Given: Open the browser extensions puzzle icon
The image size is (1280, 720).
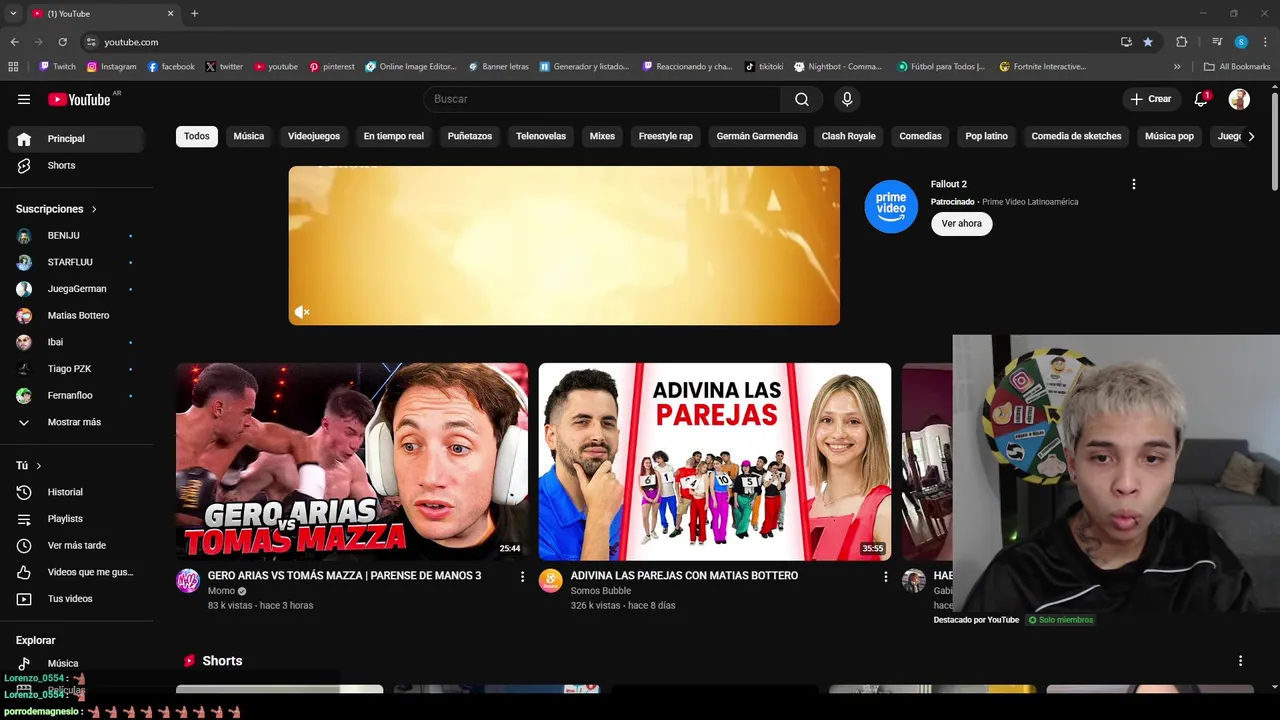Looking at the screenshot, I should click(x=1181, y=42).
